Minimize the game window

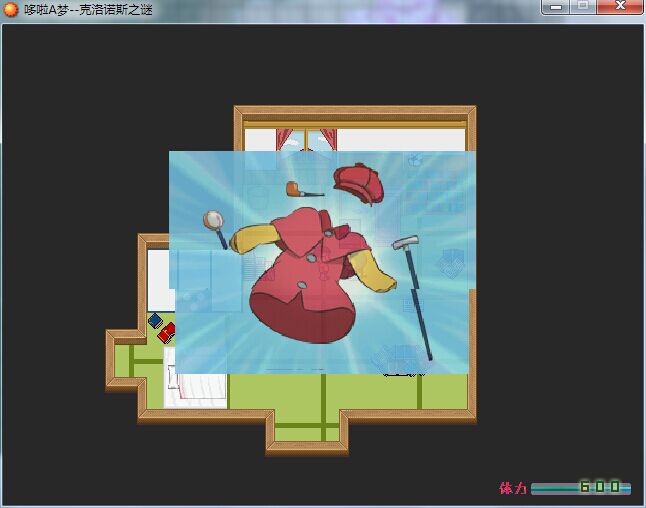(x=555, y=7)
